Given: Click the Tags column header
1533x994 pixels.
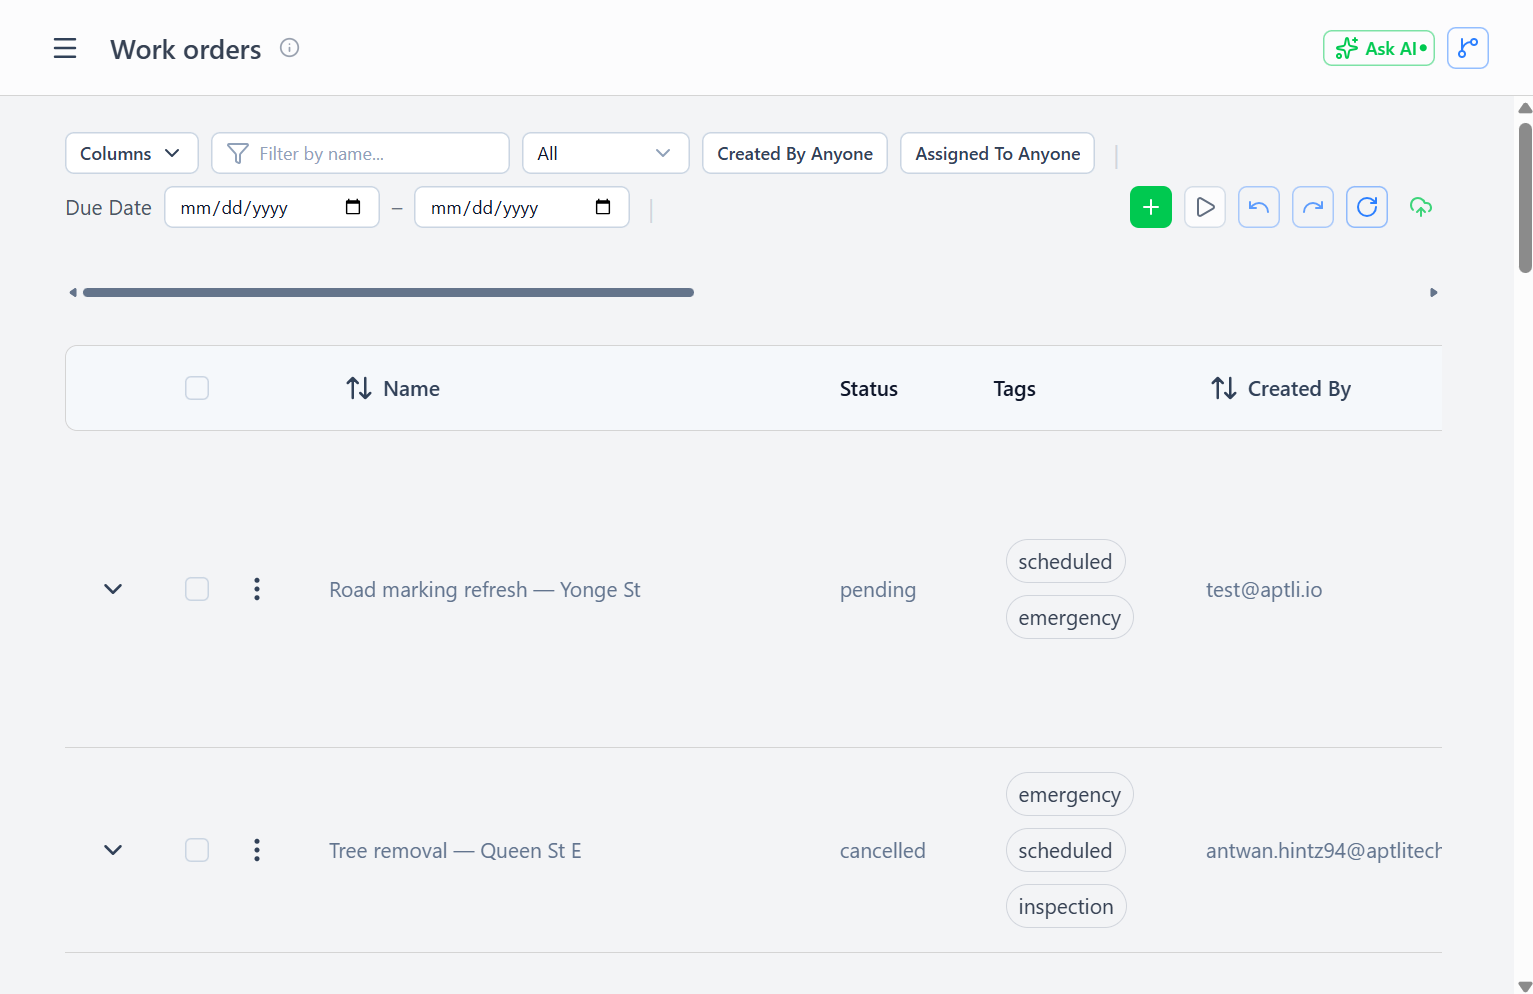Looking at the screenshot, I should point(1014,388).
